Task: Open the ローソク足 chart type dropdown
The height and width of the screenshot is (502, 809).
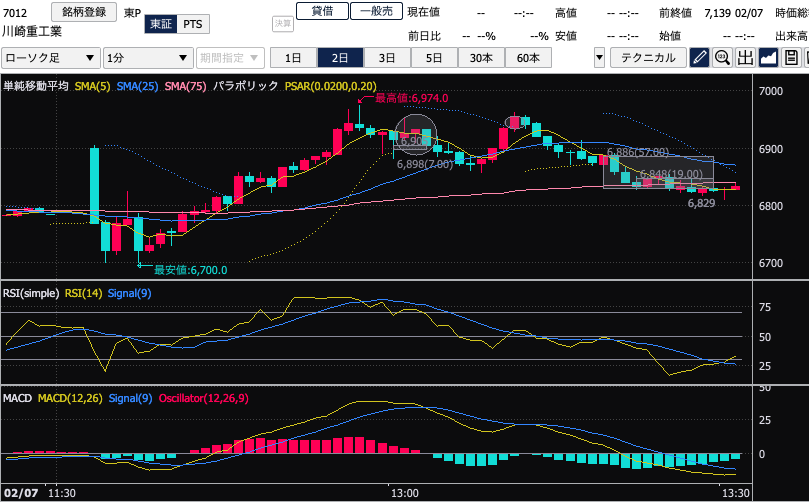Action: (x=51, y=58)
